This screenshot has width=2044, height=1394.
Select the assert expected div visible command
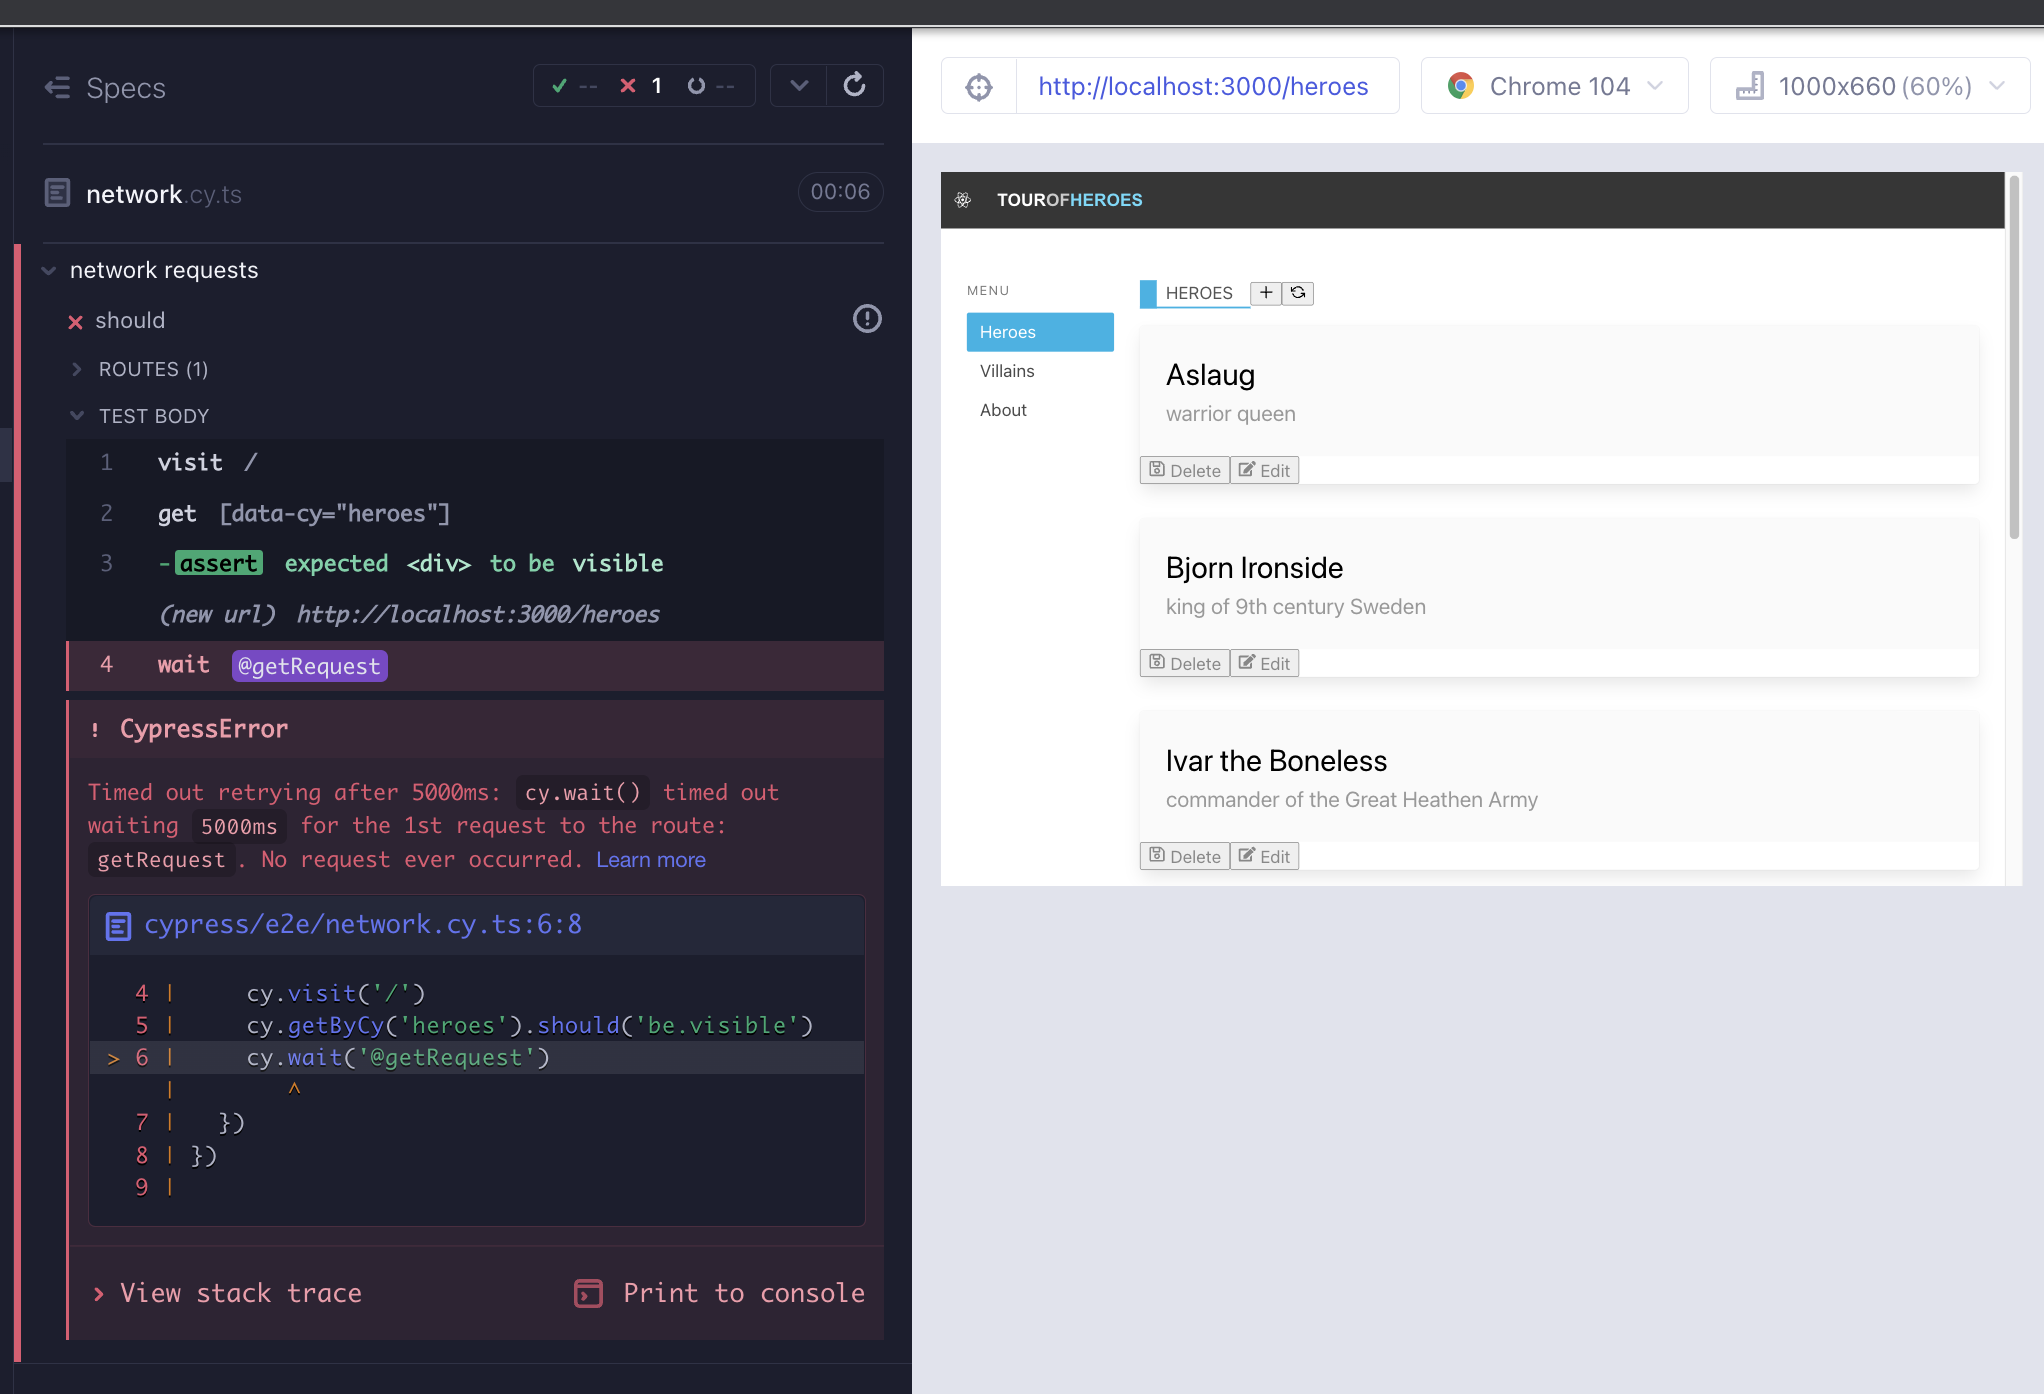coord(475,563)
